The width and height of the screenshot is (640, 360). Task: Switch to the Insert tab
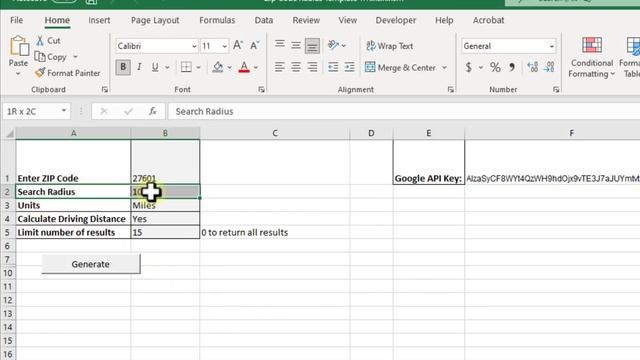point(99,20)
